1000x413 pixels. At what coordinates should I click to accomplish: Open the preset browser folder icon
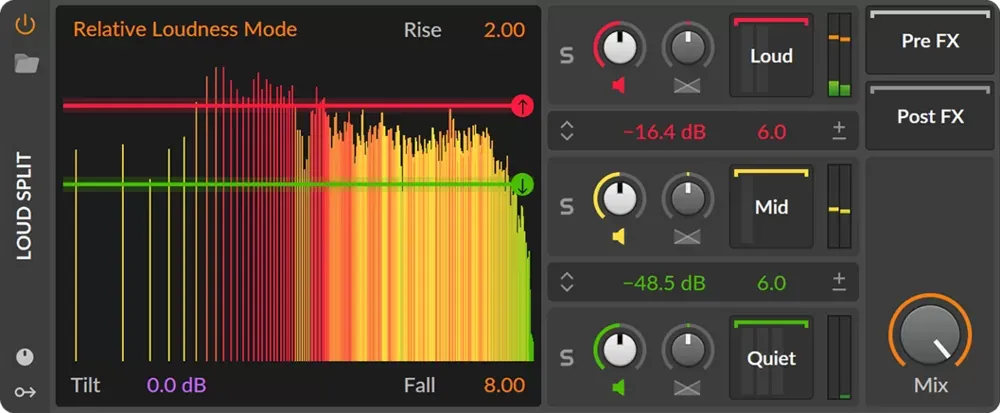[x=26, y=63]
